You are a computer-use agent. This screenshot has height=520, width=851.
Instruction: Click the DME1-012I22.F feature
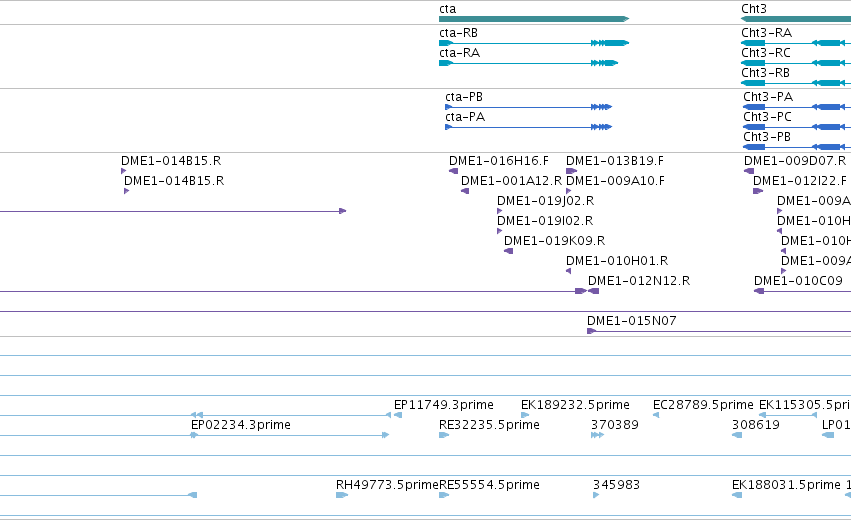tap(799, 181)
